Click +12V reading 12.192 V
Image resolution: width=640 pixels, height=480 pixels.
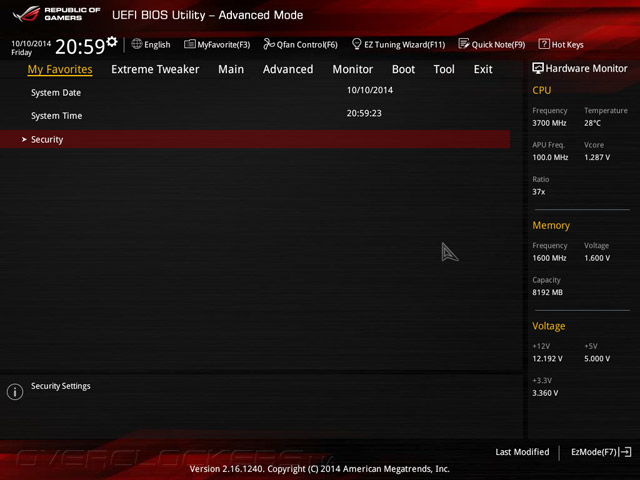[x=547, y=358]
